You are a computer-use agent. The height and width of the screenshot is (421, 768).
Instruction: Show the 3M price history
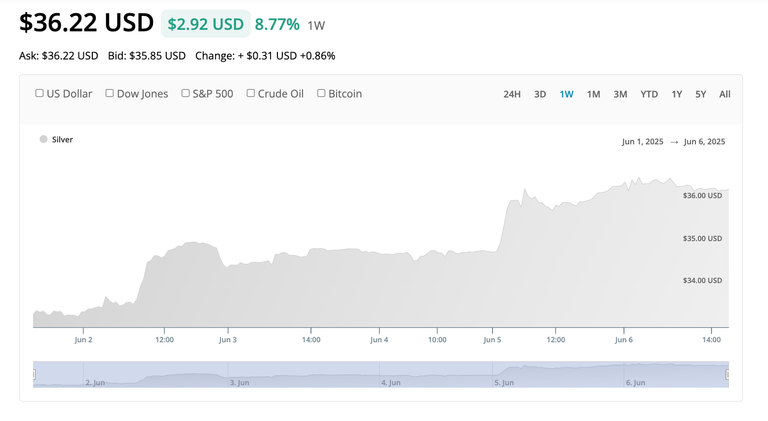(x=620, y=94)
